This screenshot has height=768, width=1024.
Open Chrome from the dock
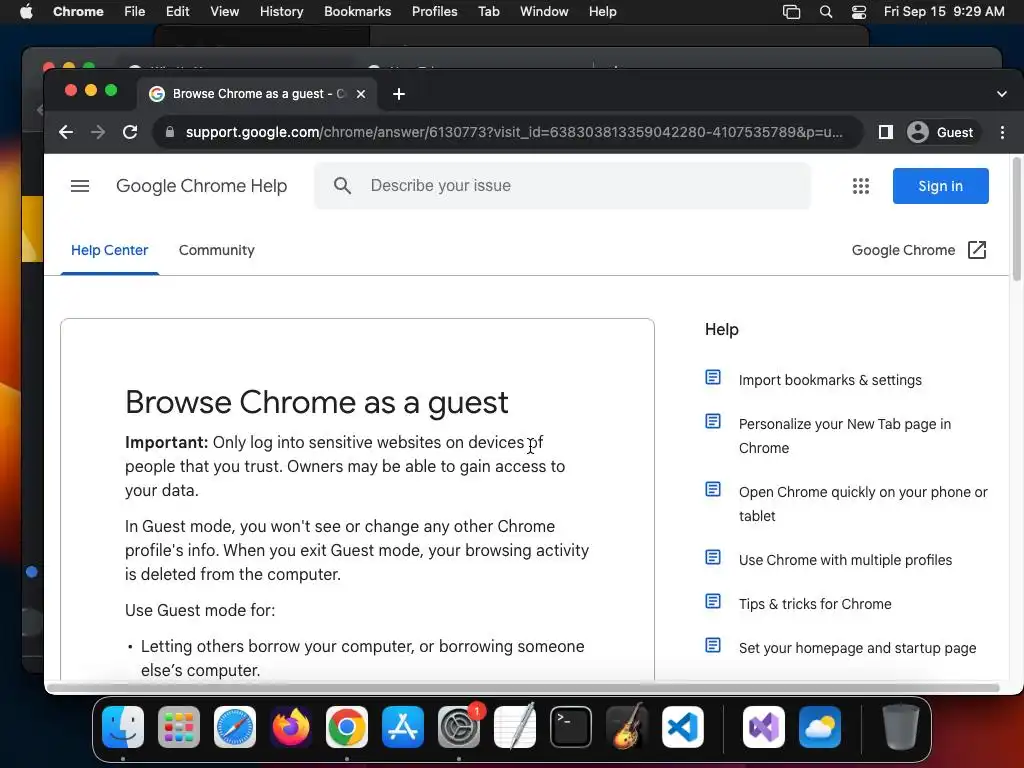click(x=347, y=727)
